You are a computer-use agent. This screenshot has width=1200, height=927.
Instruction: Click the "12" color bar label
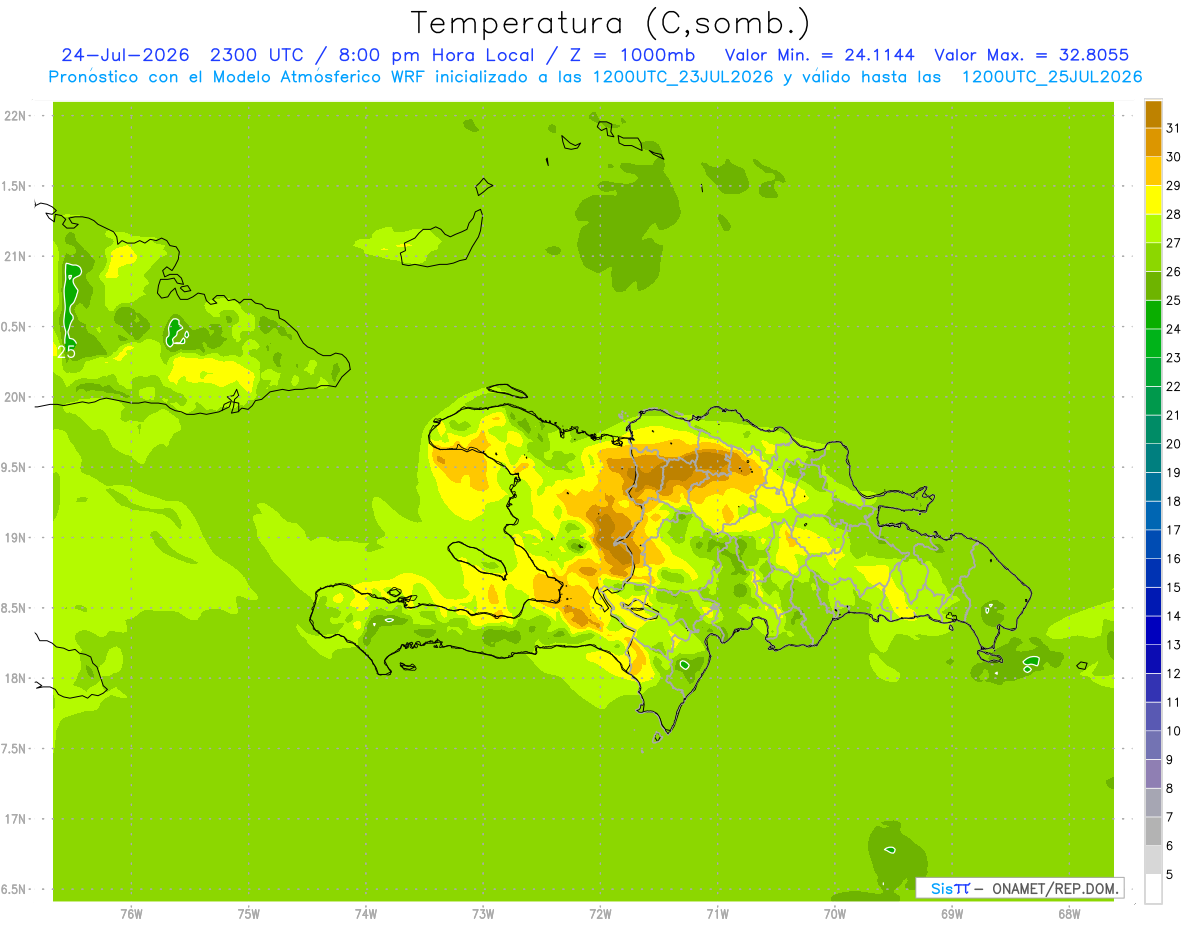[x=1173, y=673]
